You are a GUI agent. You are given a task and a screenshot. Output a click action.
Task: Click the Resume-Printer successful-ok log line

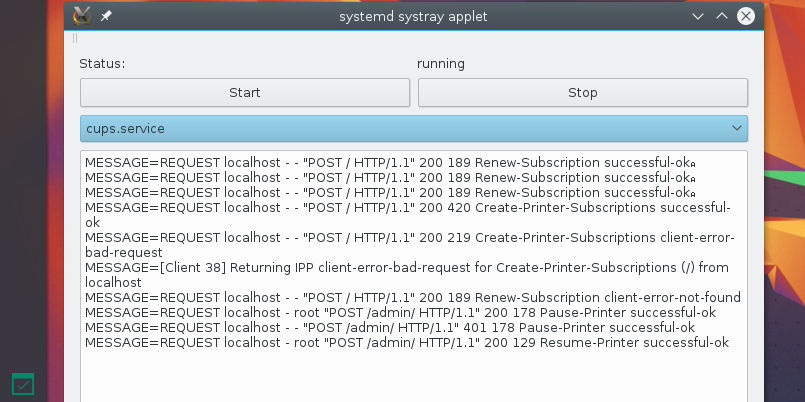(x=406, y=343)
